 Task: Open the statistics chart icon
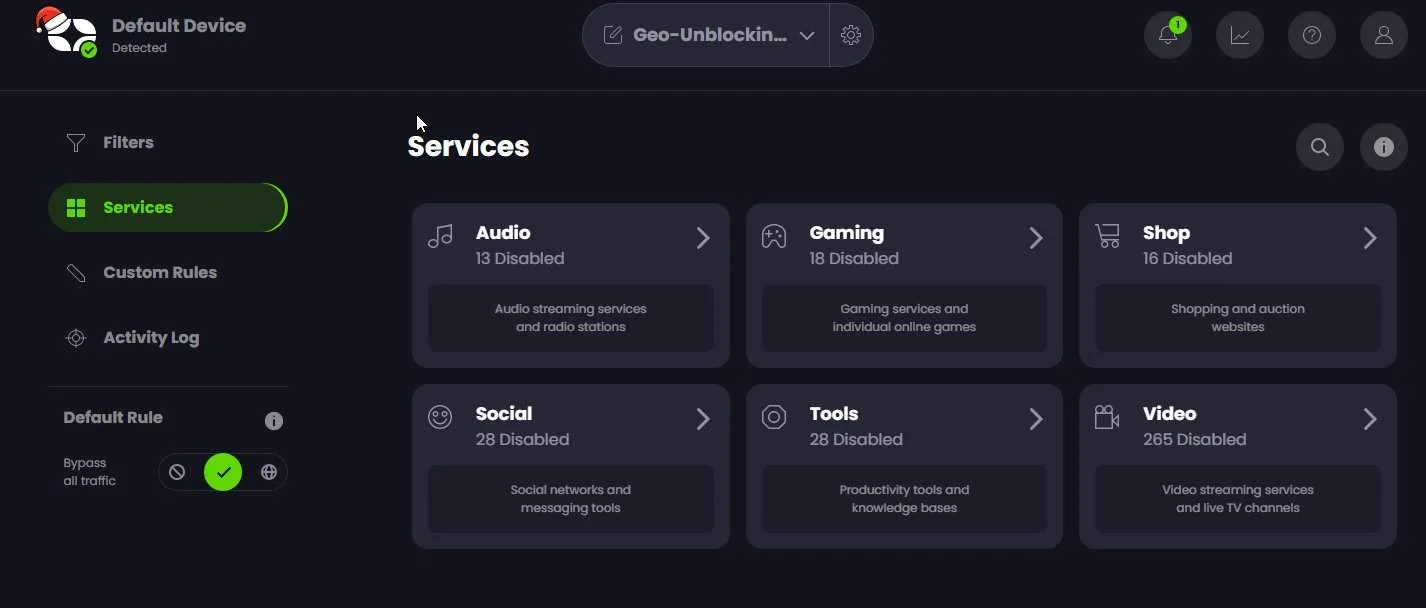pyautogui.click(x=1240, y=35)
